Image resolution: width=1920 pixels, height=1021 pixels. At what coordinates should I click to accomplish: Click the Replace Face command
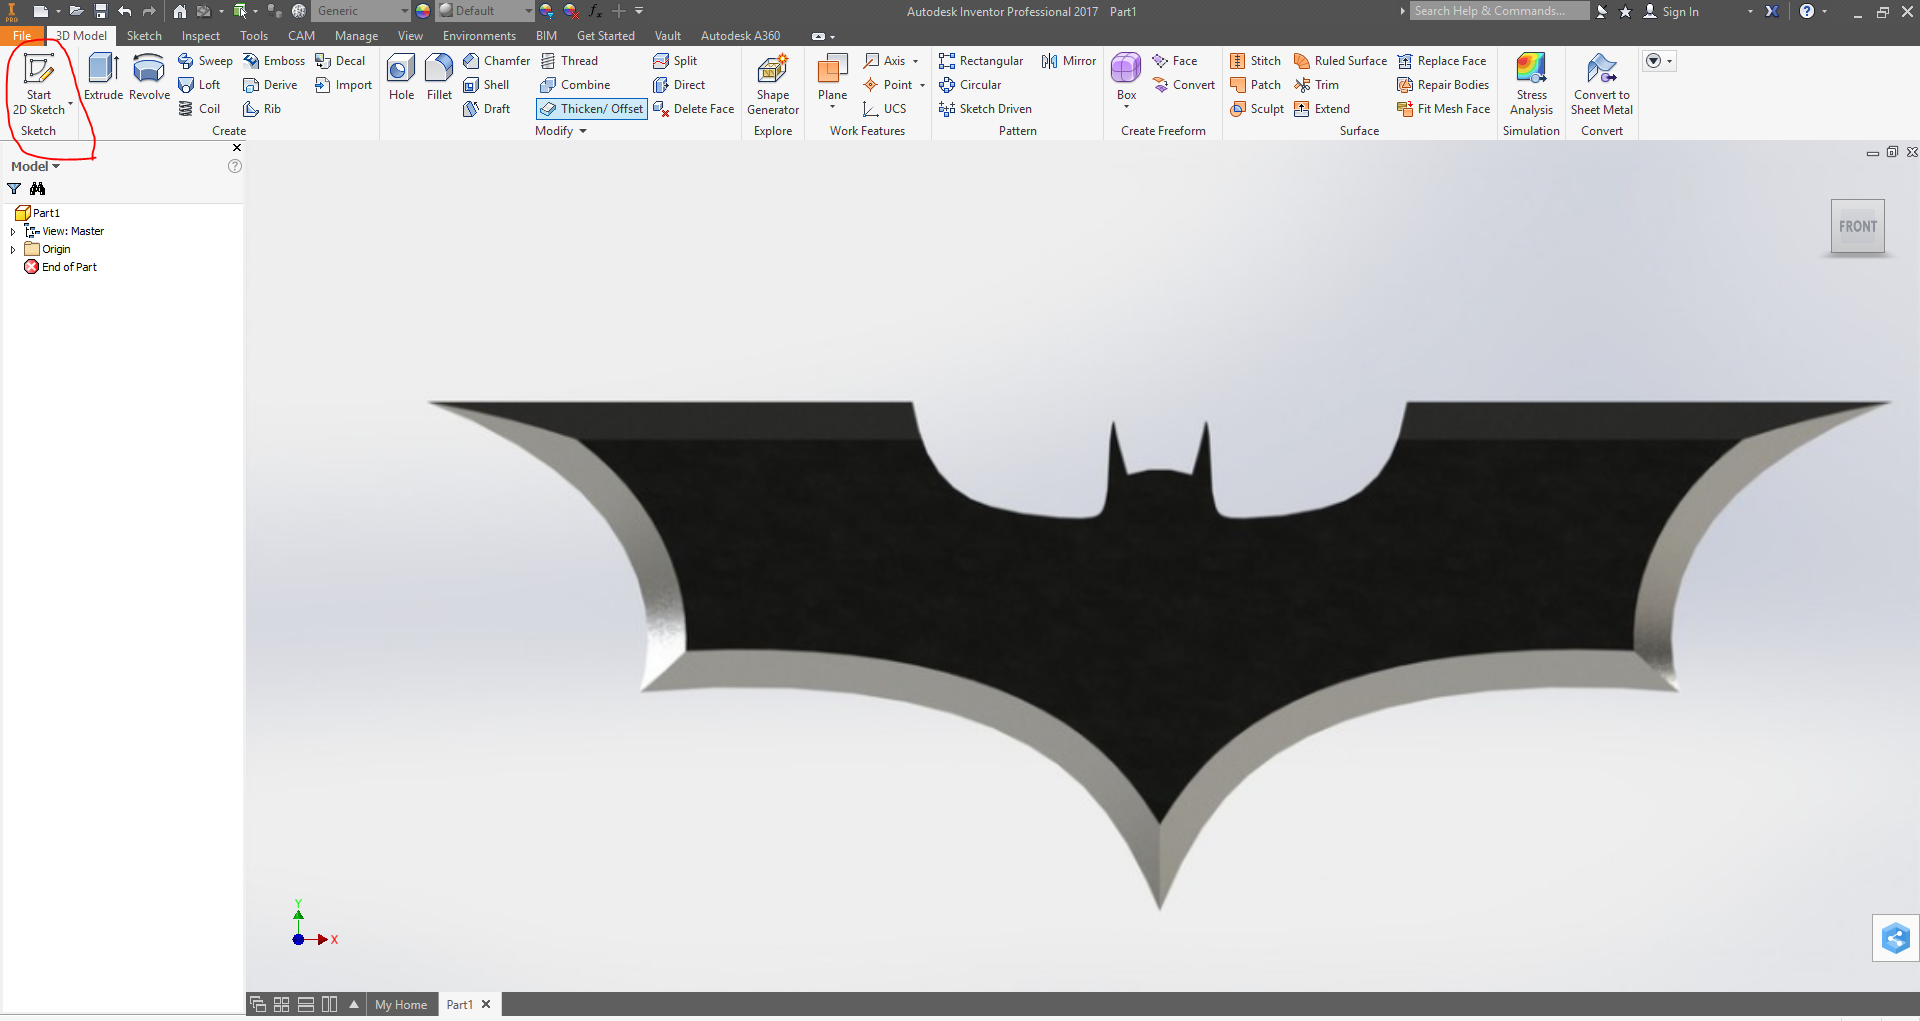point(1442,61)
